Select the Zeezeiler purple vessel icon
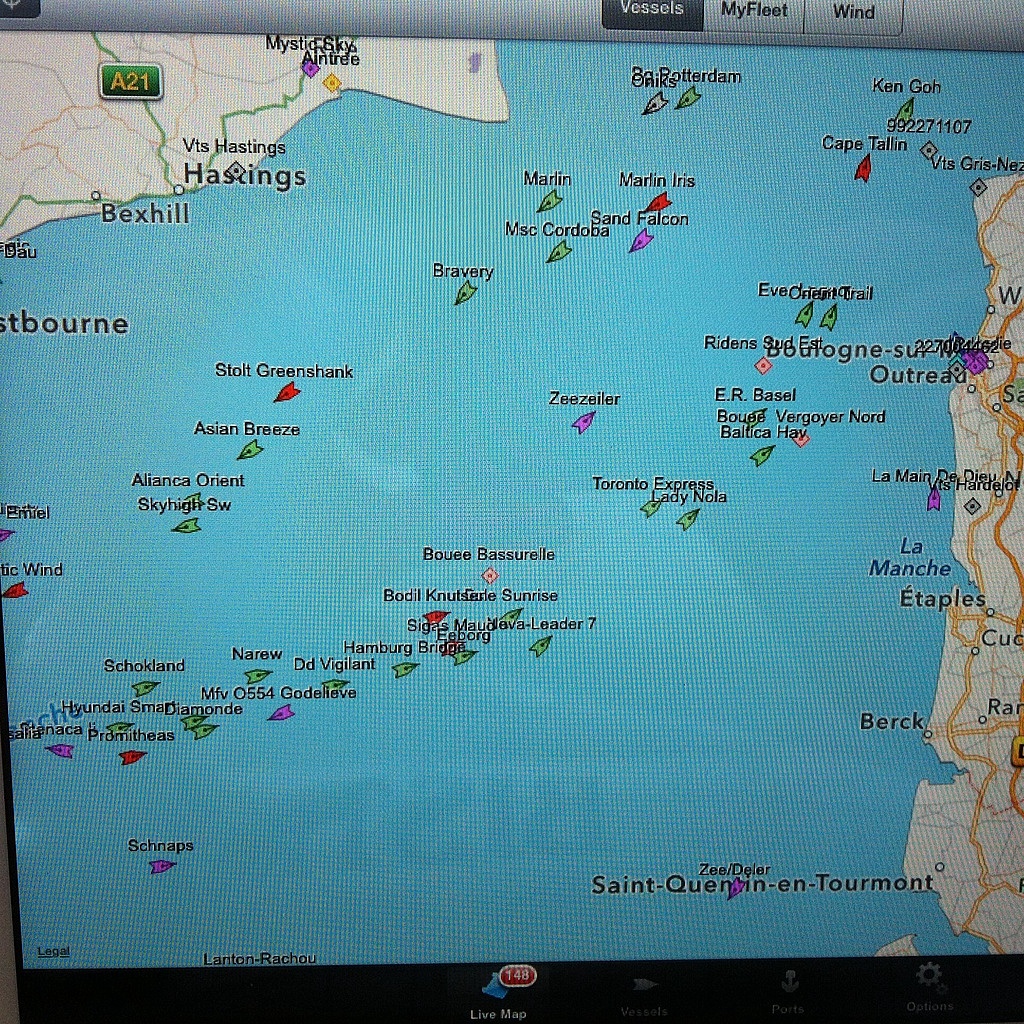Image resolution: width=1024 pixels, height=1024 pixels. (584, 422)
